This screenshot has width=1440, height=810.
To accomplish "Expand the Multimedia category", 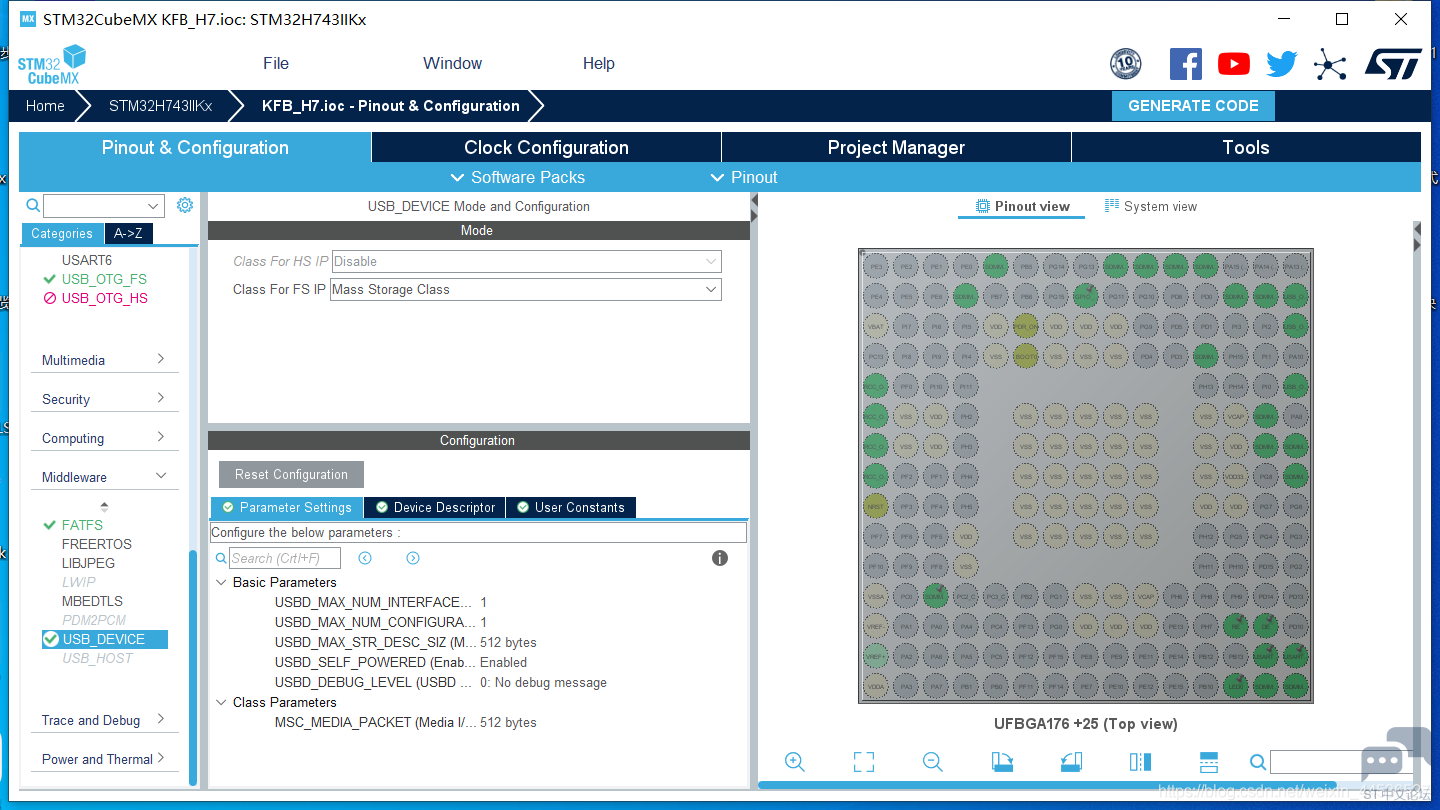I will tap(104, 360).
